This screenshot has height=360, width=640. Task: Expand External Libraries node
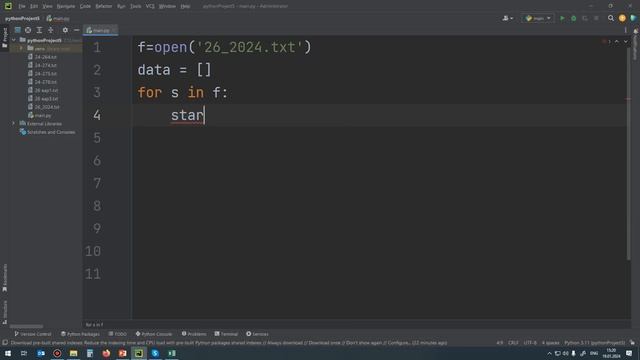pyautogui.click(x=14, y=123)
